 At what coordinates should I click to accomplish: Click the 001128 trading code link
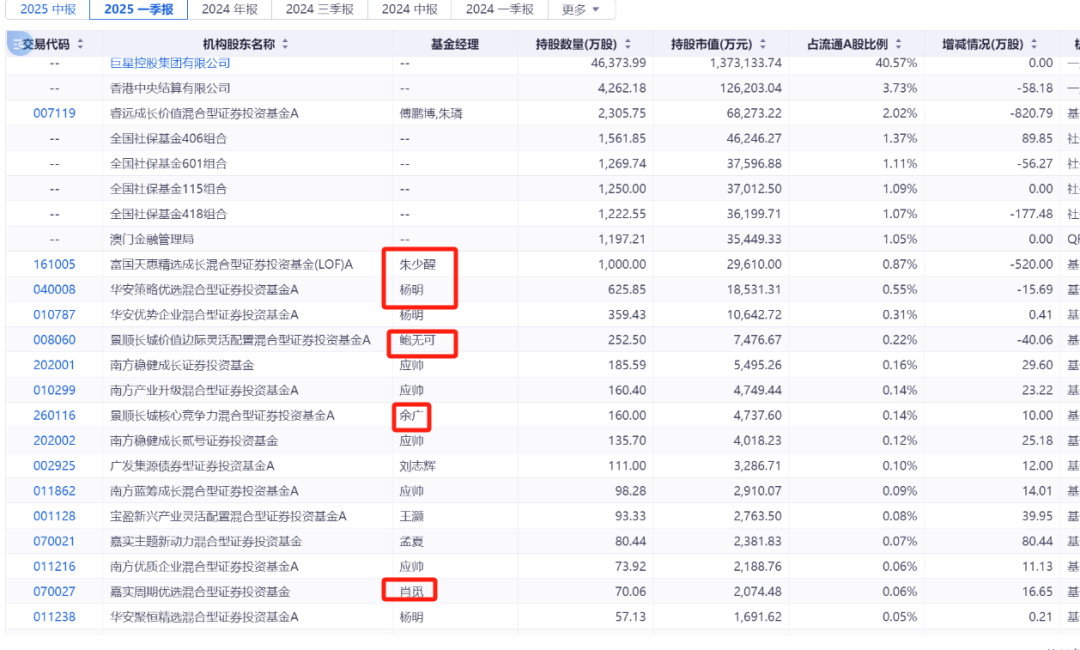coord(54,516)
